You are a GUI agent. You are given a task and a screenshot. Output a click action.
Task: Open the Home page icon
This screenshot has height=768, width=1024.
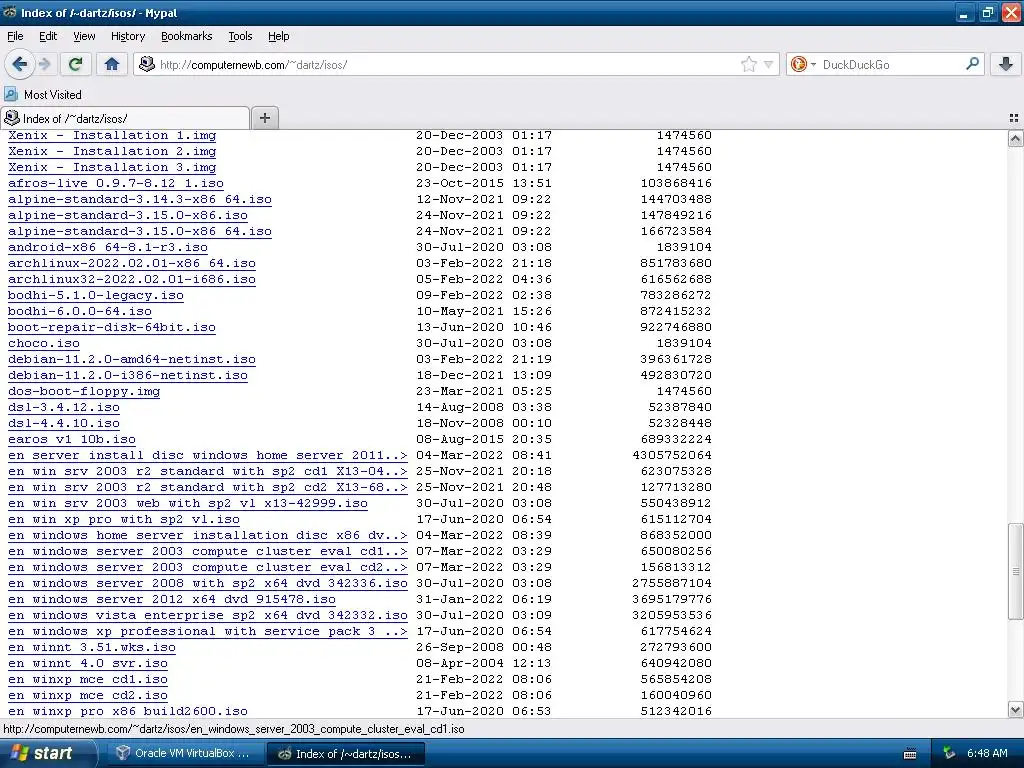(x=112, y=64)
